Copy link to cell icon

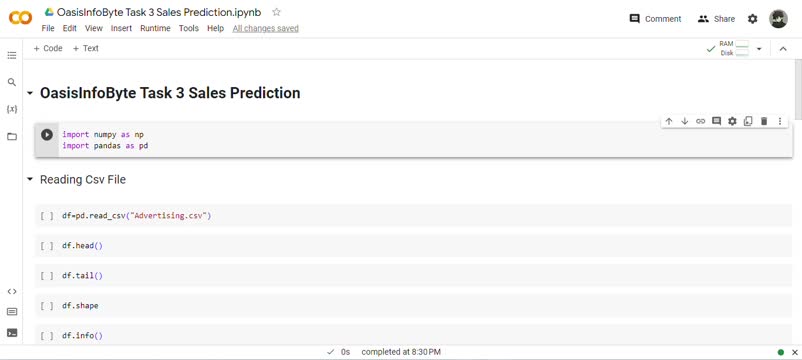click(700, 121)
